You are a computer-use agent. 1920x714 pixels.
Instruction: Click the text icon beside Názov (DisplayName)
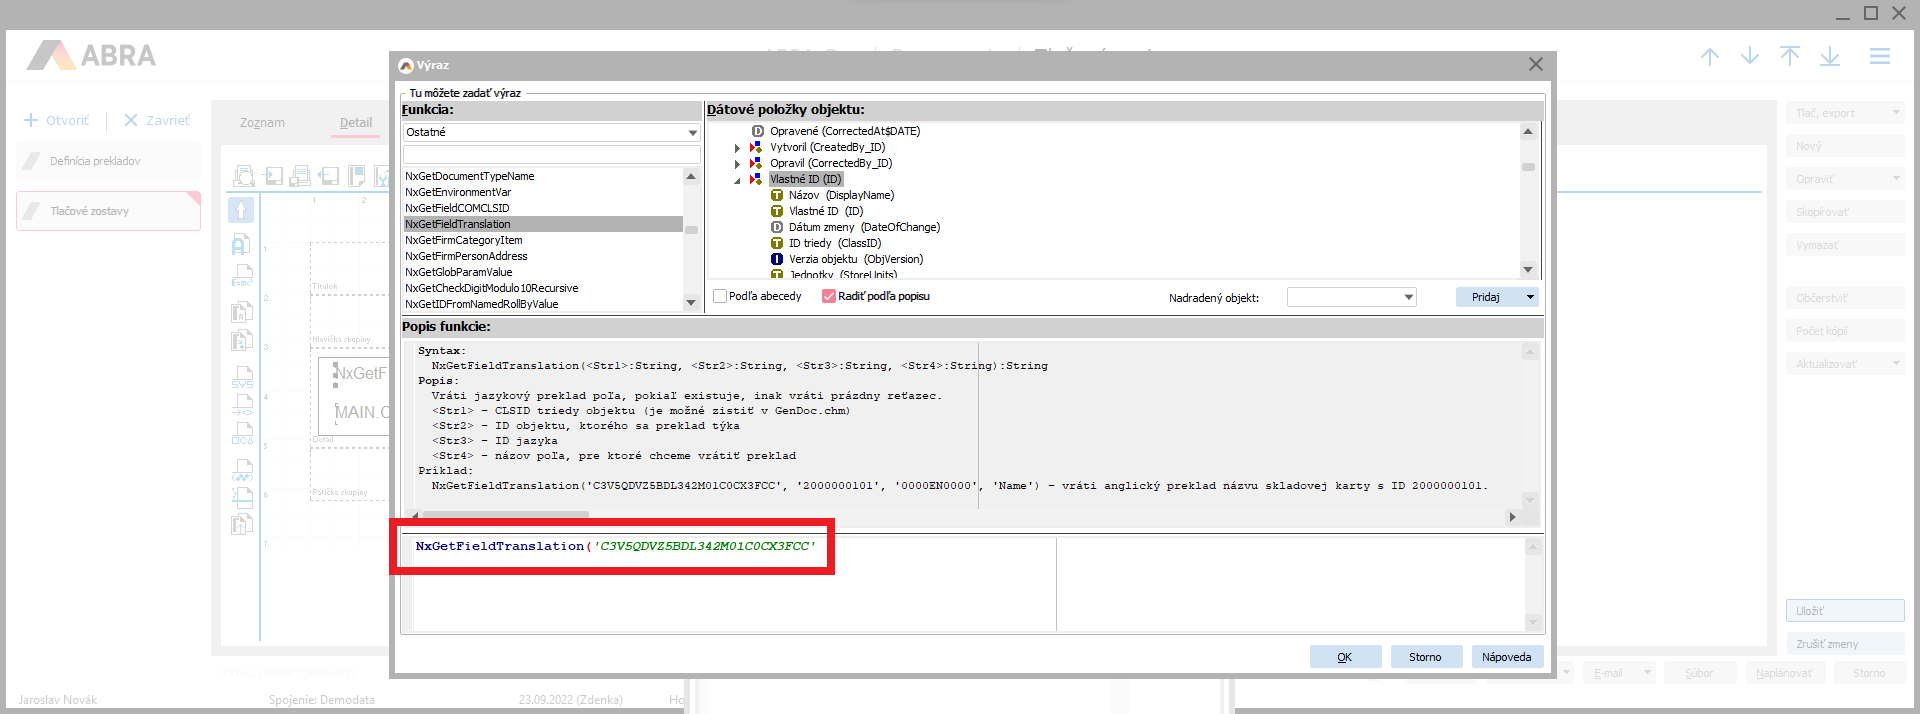click(777, 195)
